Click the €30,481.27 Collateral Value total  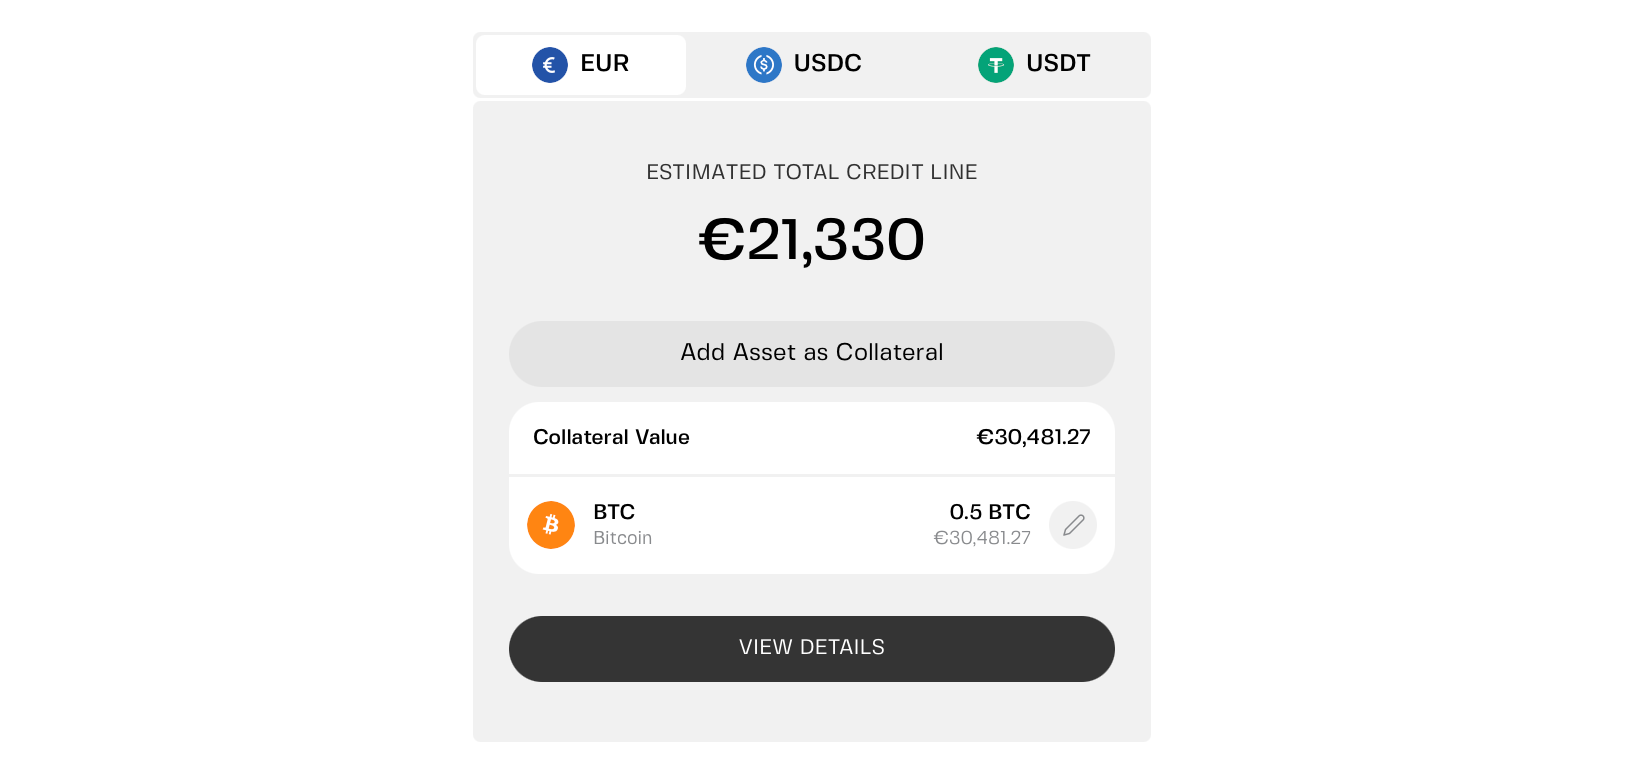click(x=1033, y=437)
